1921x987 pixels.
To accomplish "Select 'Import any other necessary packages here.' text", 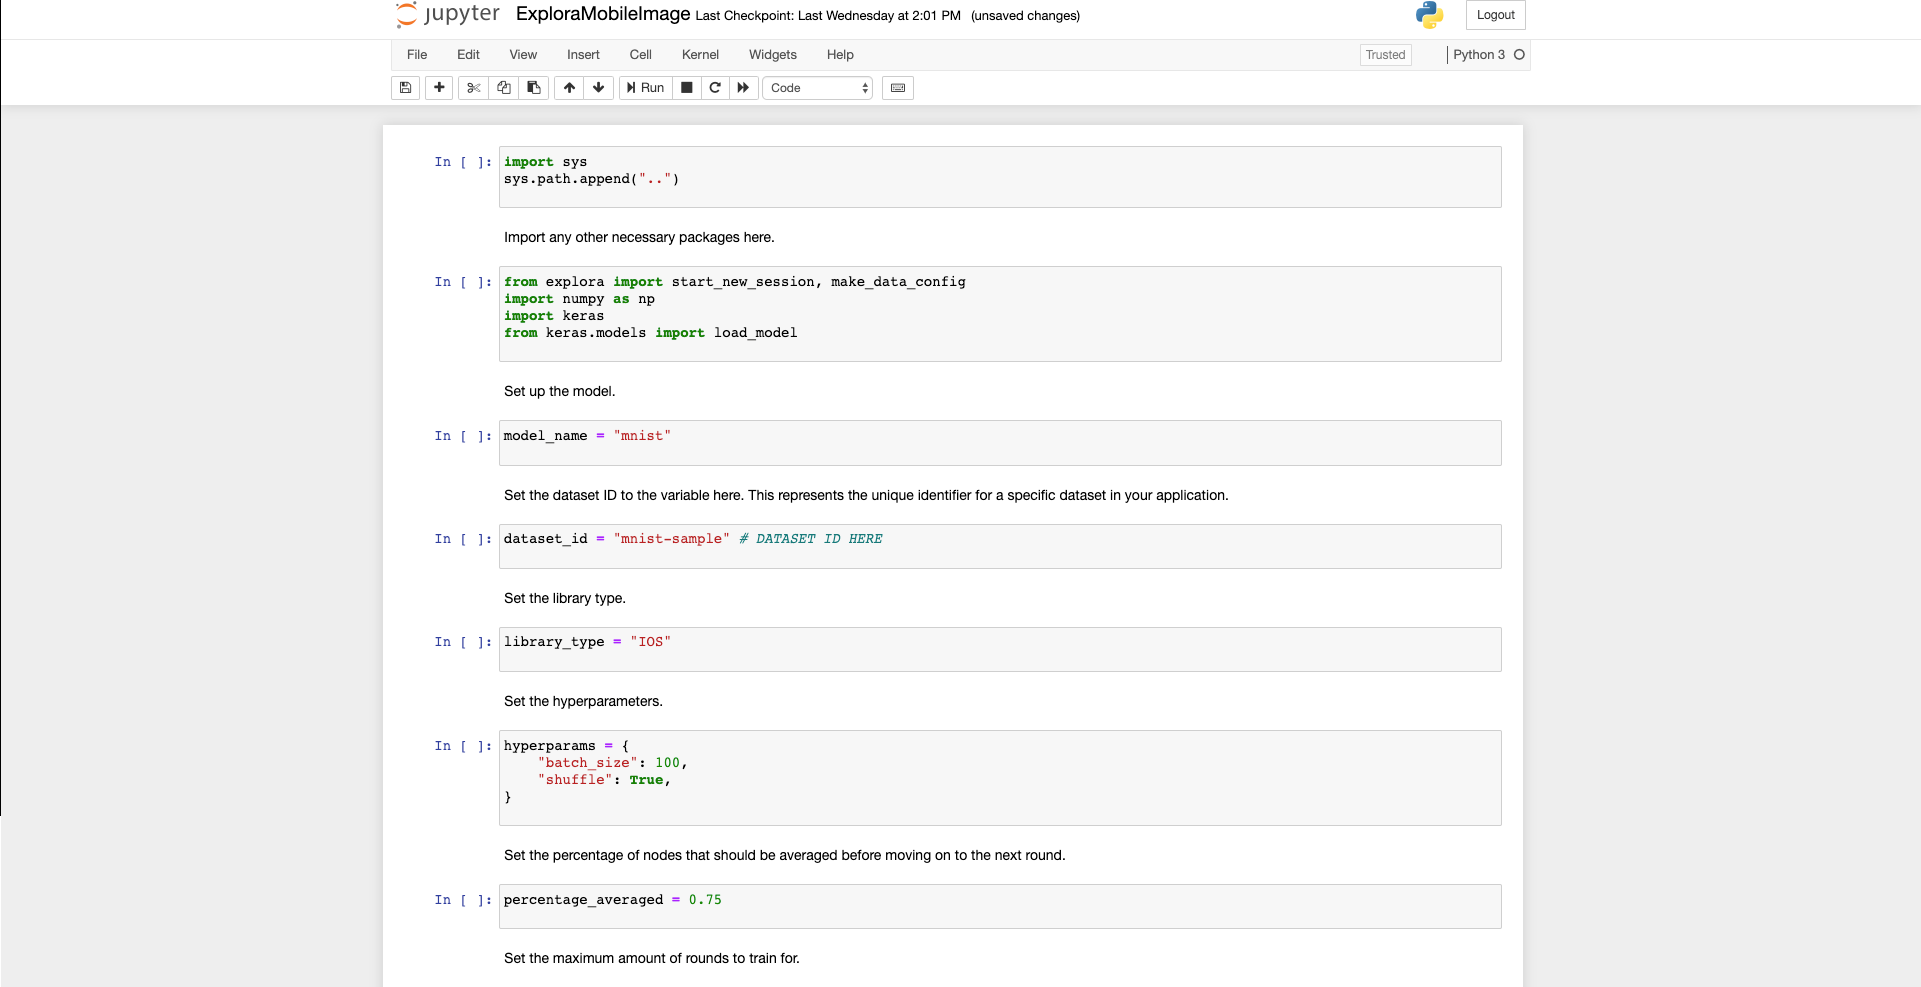I will (x=639, y=238).
